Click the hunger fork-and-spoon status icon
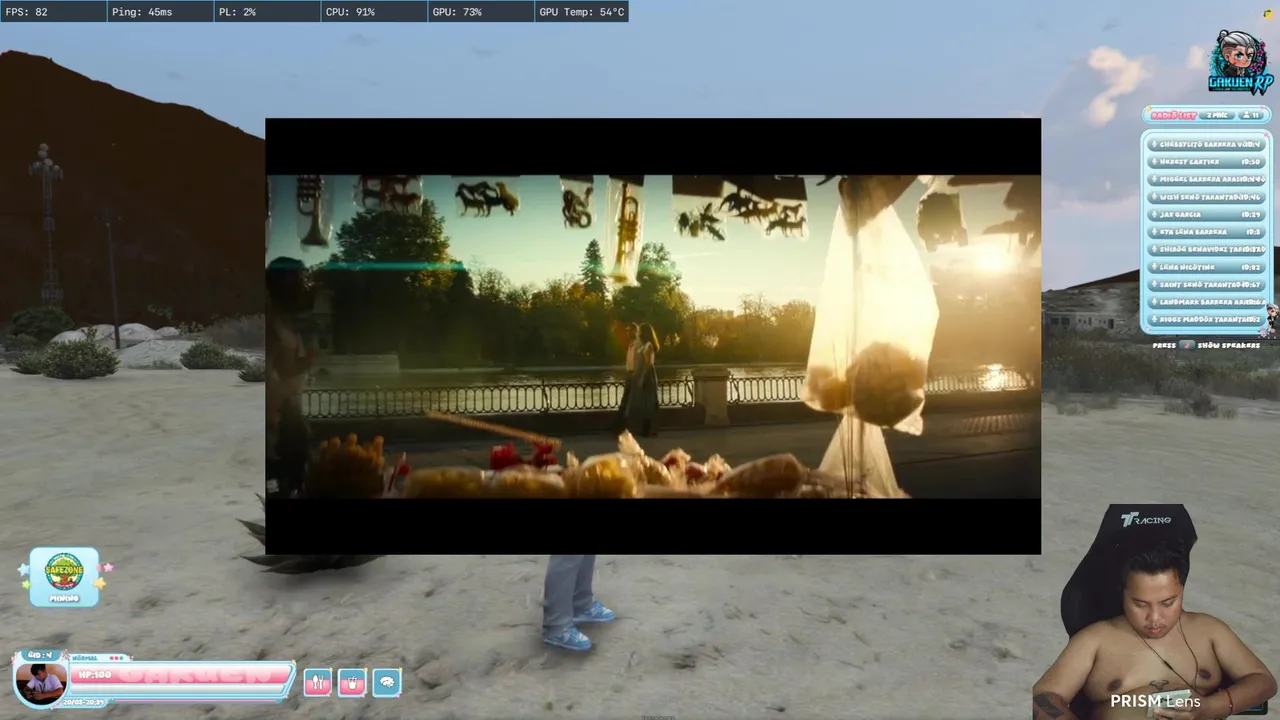This screenshot has height=720, width=1280. 317,682
